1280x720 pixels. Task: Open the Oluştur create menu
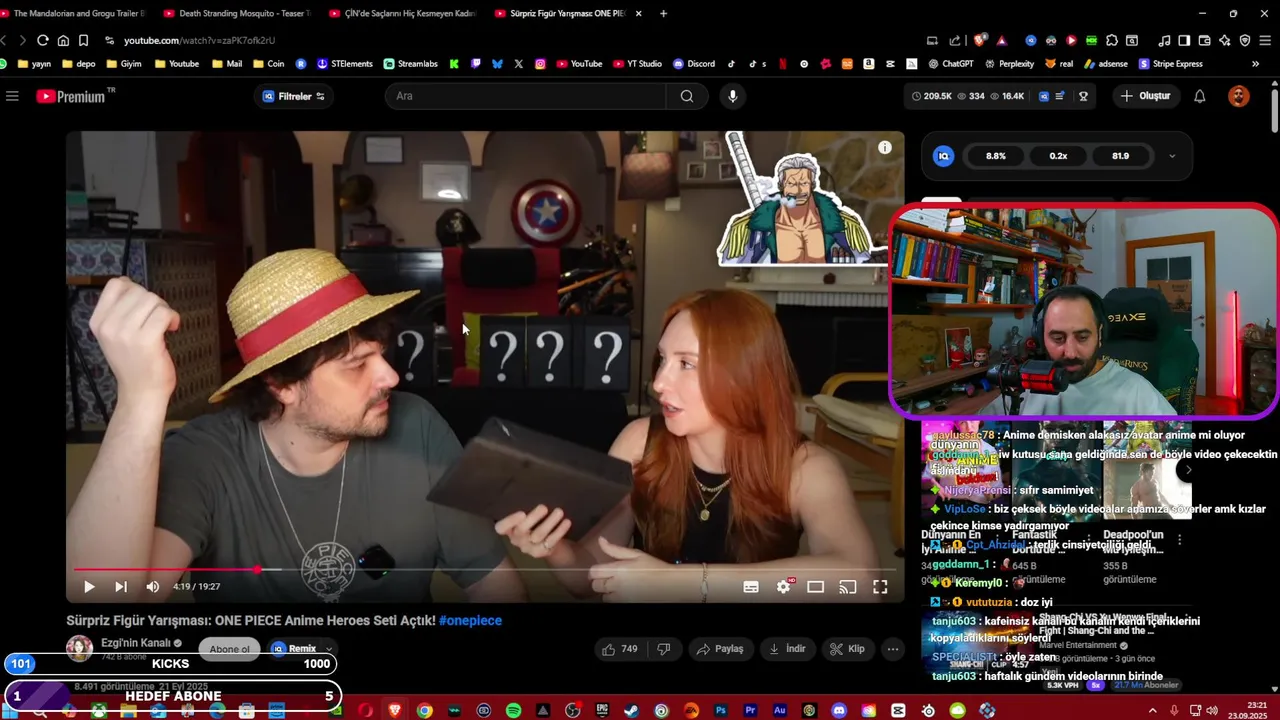point(1145,96)
